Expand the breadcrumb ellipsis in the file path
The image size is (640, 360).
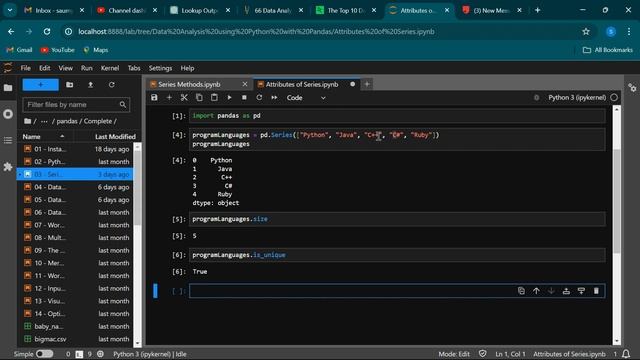(44, 121)
